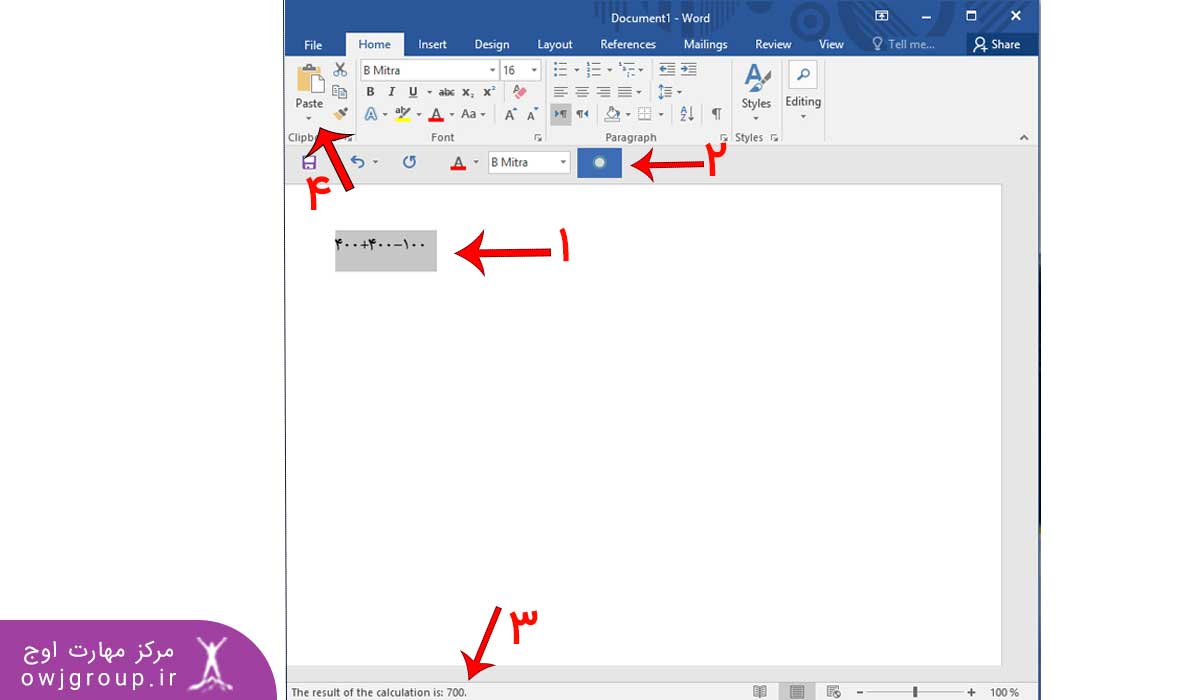Center the paragraph text
Image resolution: width=1200 pixels, height=700 pixels.
pyautogui.click(x=582, y=92)
